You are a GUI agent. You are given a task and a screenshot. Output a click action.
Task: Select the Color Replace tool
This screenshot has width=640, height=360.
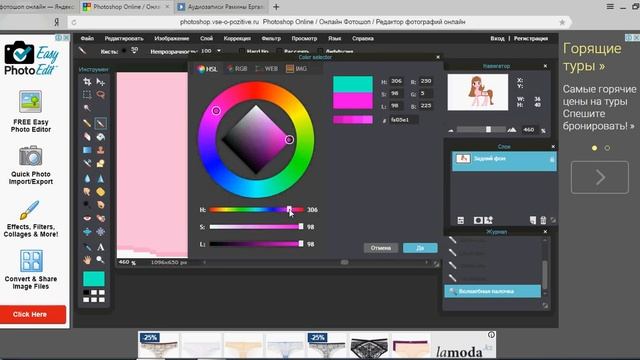(87, 164)
